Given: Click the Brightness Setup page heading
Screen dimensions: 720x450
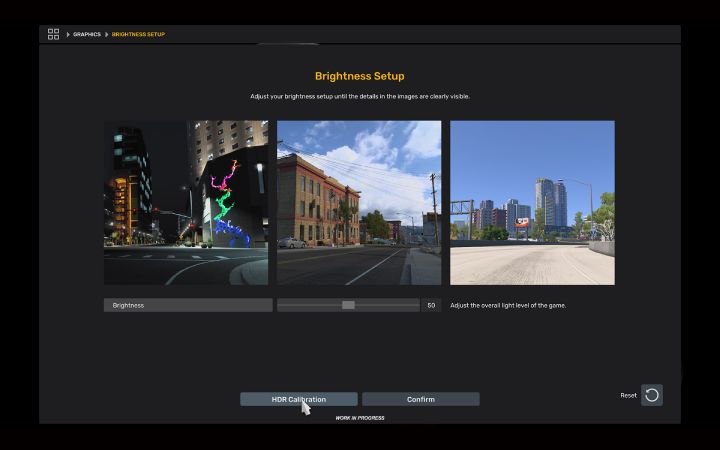Looking at the screenshot, I should tap(359, 76).
